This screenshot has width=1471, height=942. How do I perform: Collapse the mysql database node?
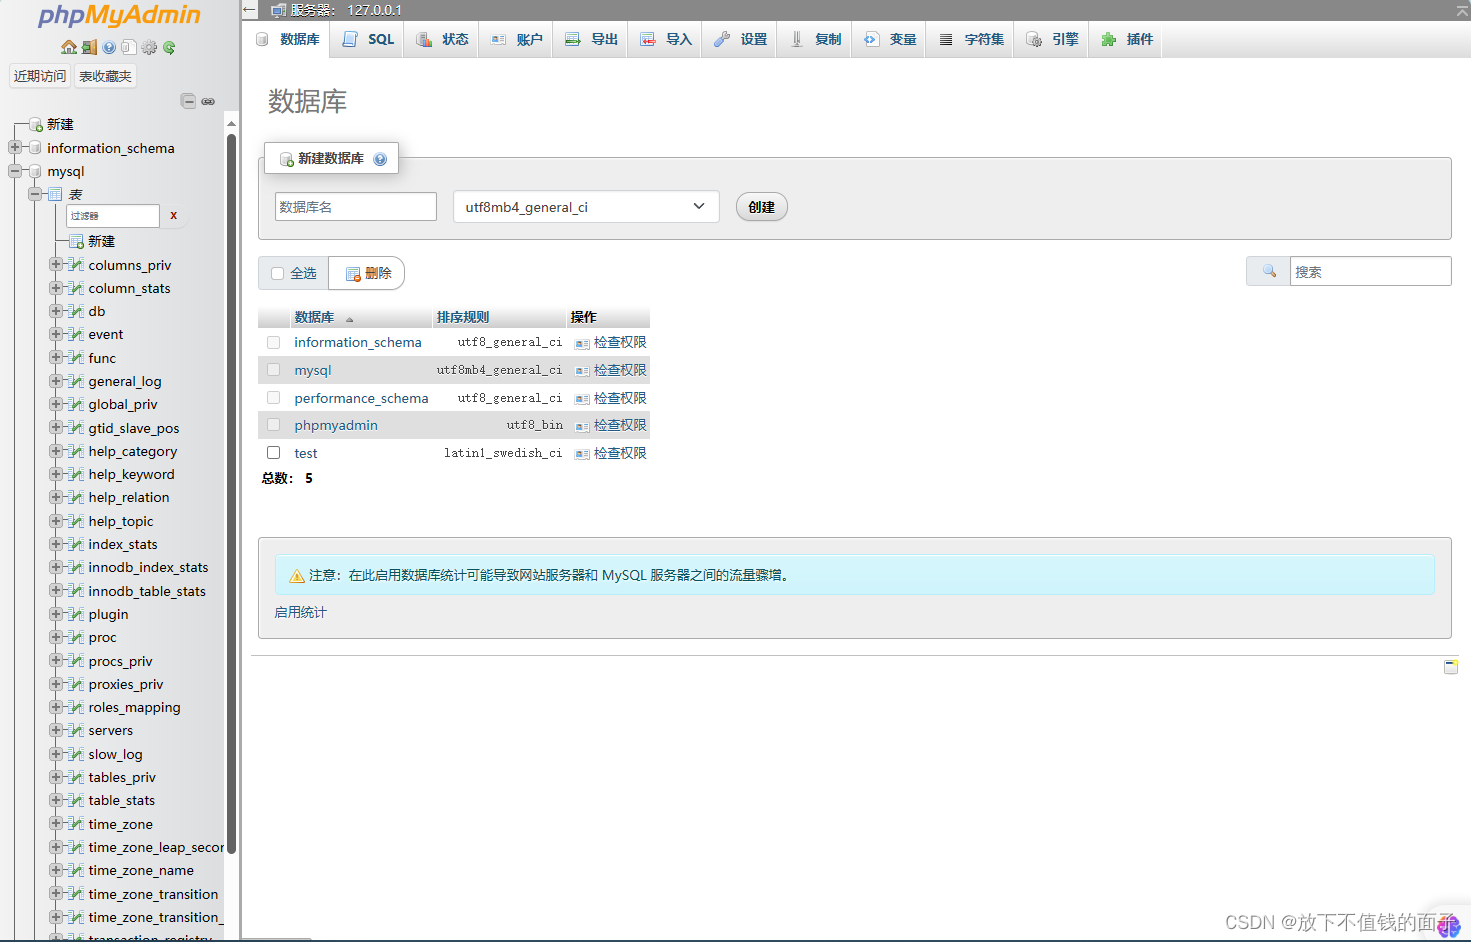[x=14, y=171]
